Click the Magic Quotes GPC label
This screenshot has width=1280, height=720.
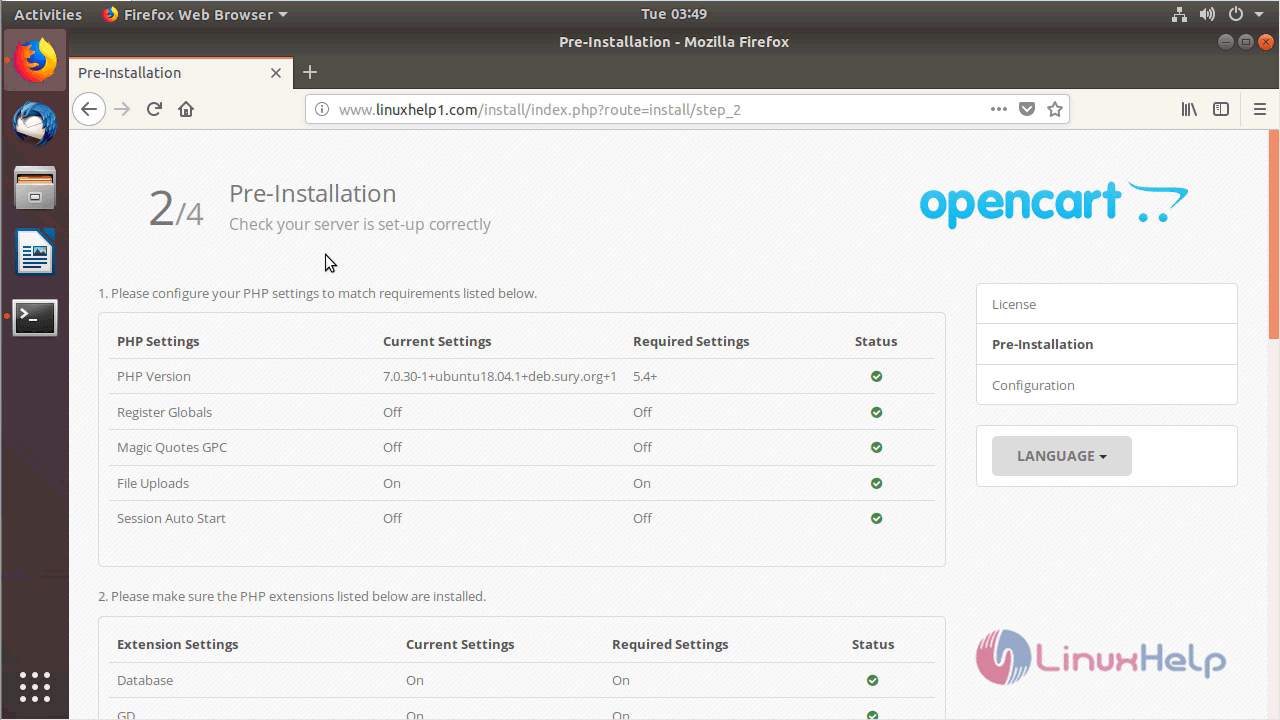tap(172, 447)
